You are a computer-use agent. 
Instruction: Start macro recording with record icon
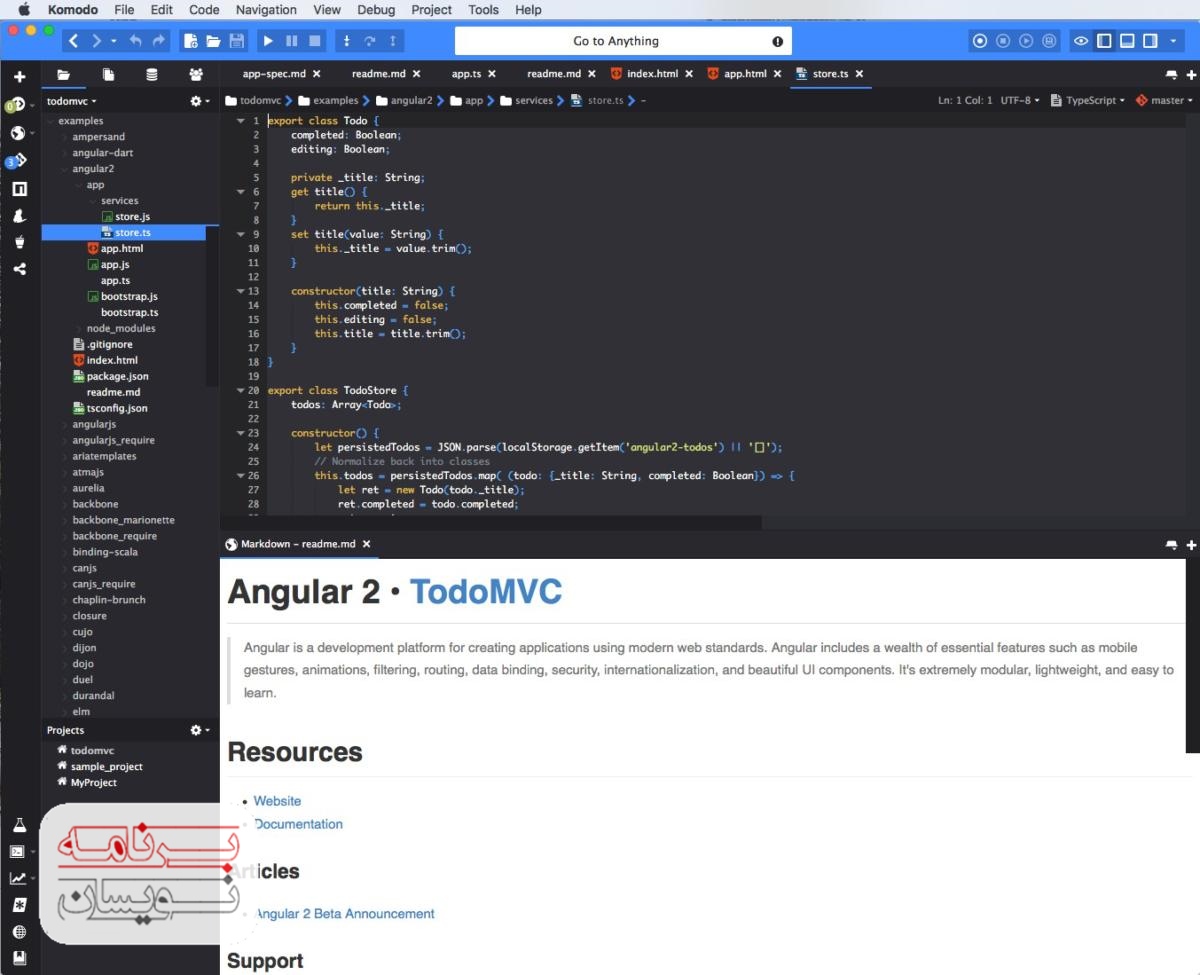click(980, 41)
